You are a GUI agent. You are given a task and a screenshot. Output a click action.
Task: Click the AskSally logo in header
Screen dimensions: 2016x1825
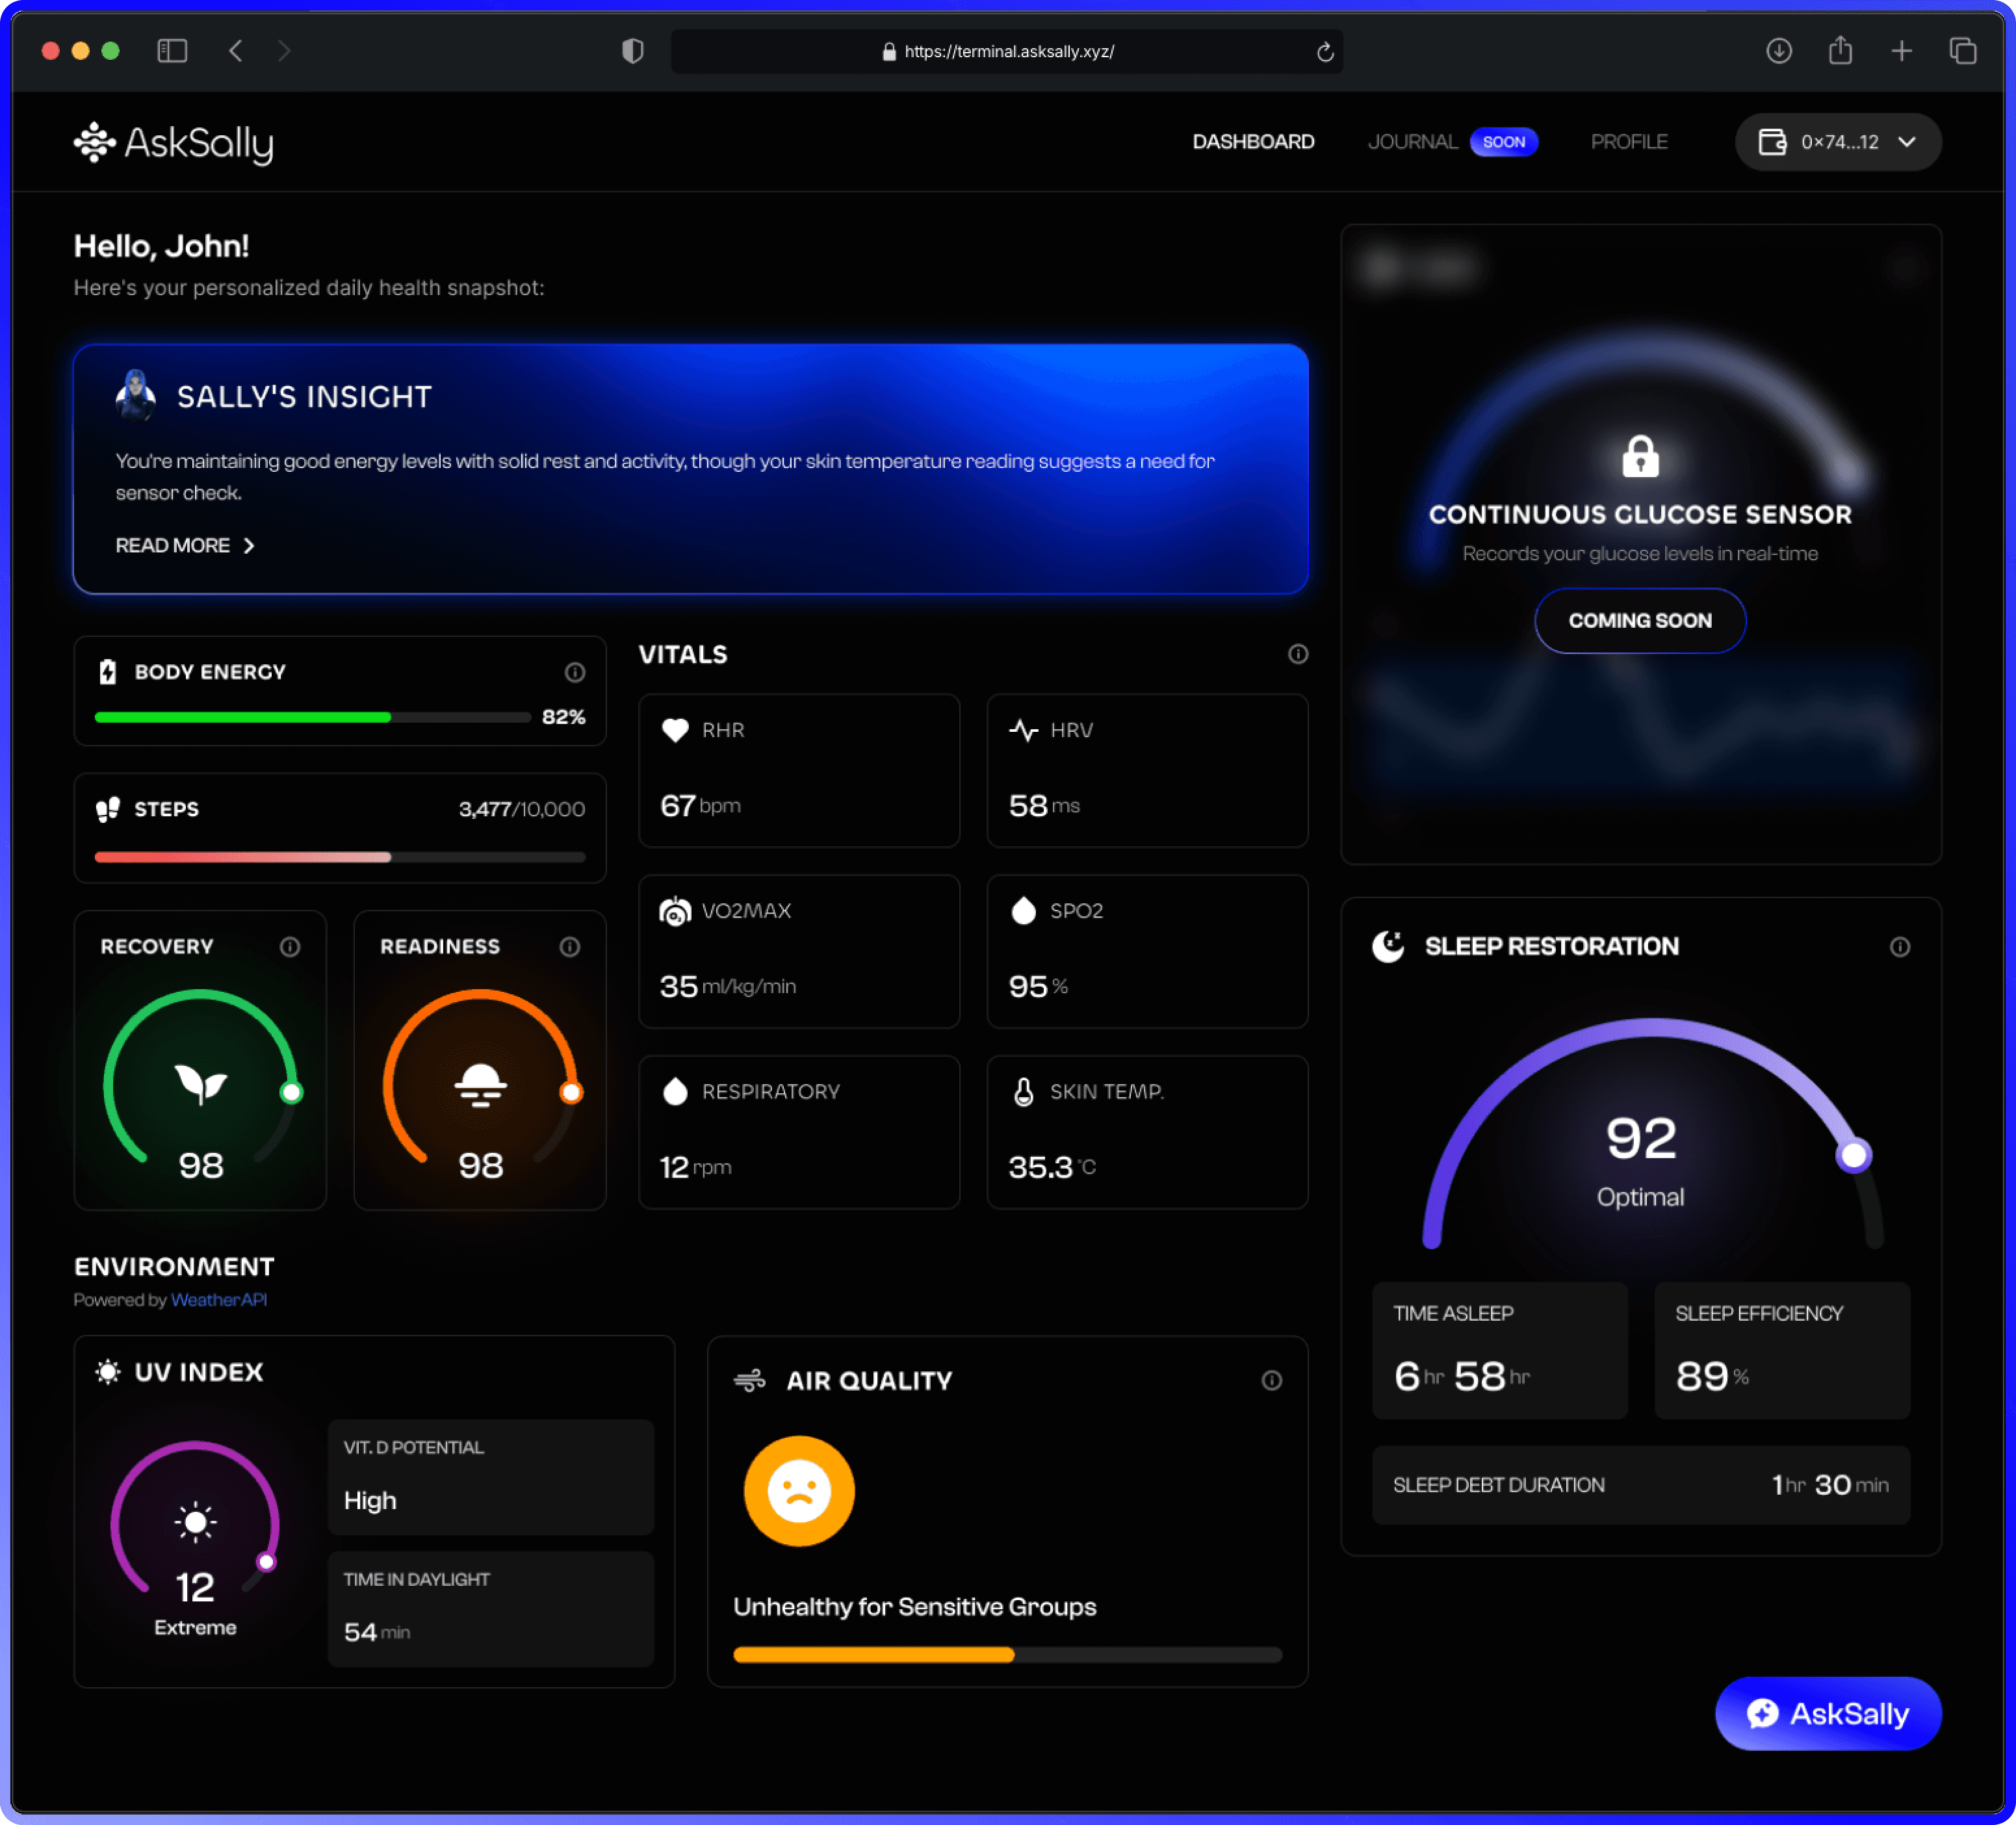click(x=174, y=143)
